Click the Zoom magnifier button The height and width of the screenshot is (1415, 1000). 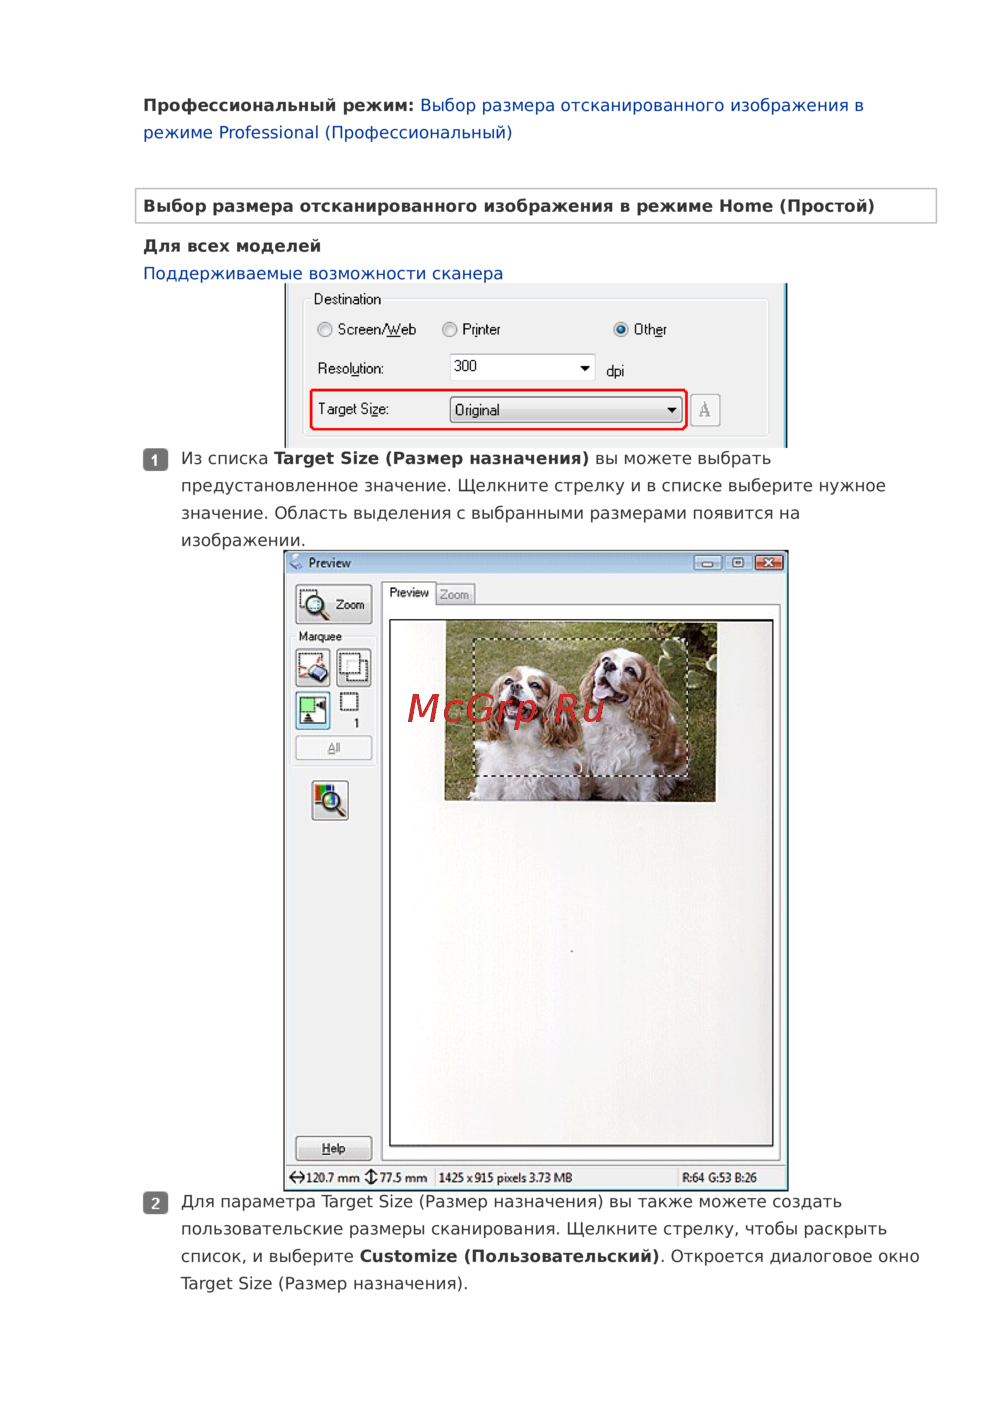[x=333, y=605]
